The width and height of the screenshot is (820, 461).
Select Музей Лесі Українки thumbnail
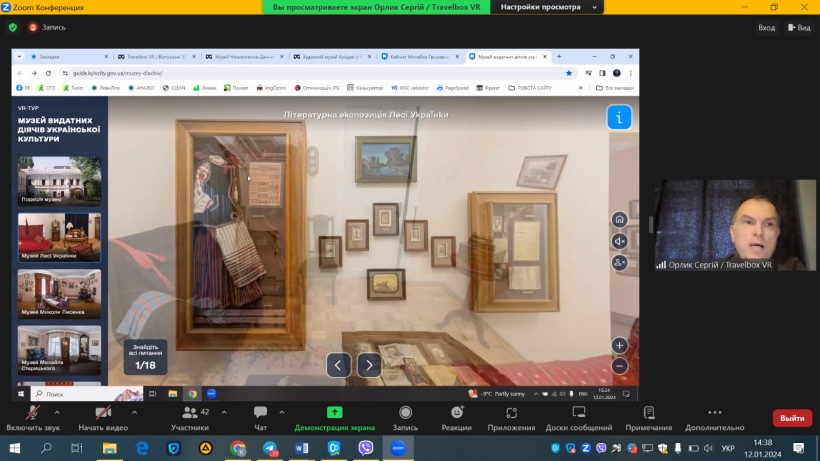point(59,237)
